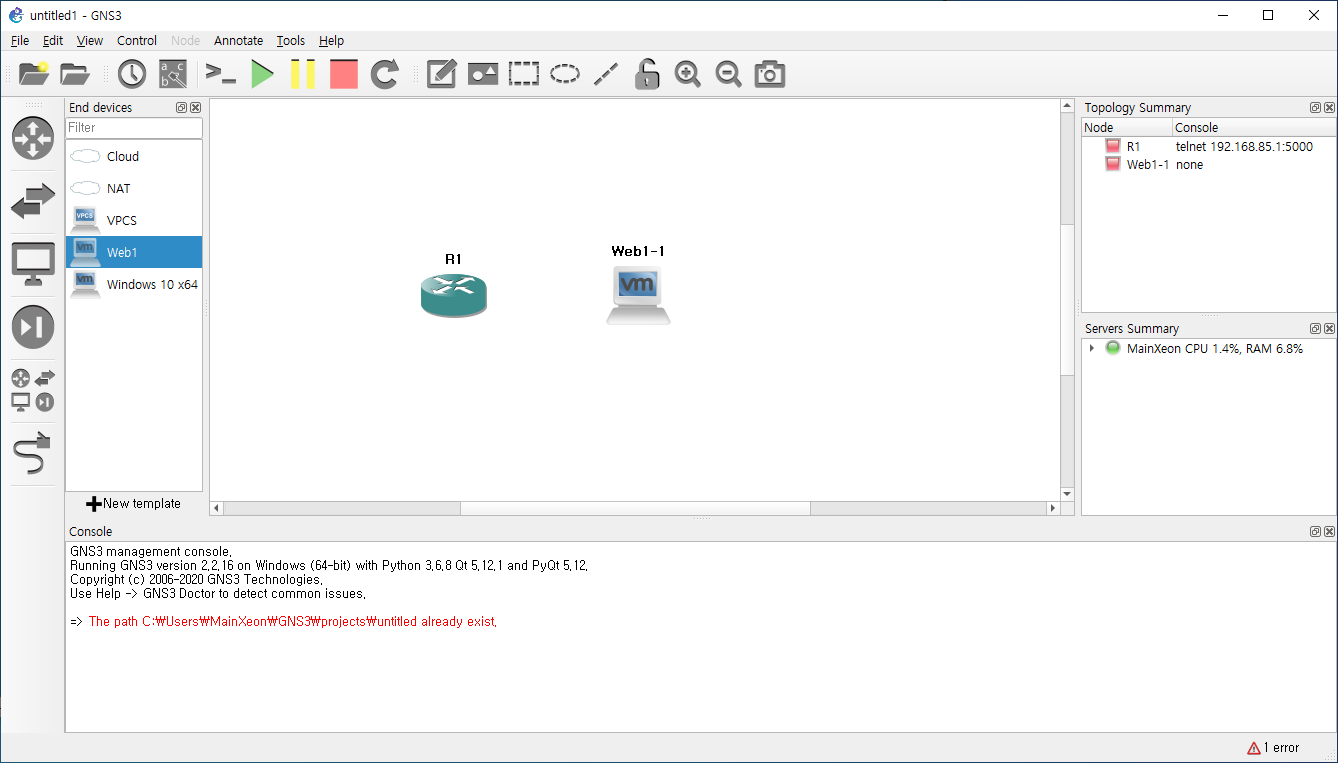Select the R1 router on canvas
The image size is (1338, 763).
point(454,295)
